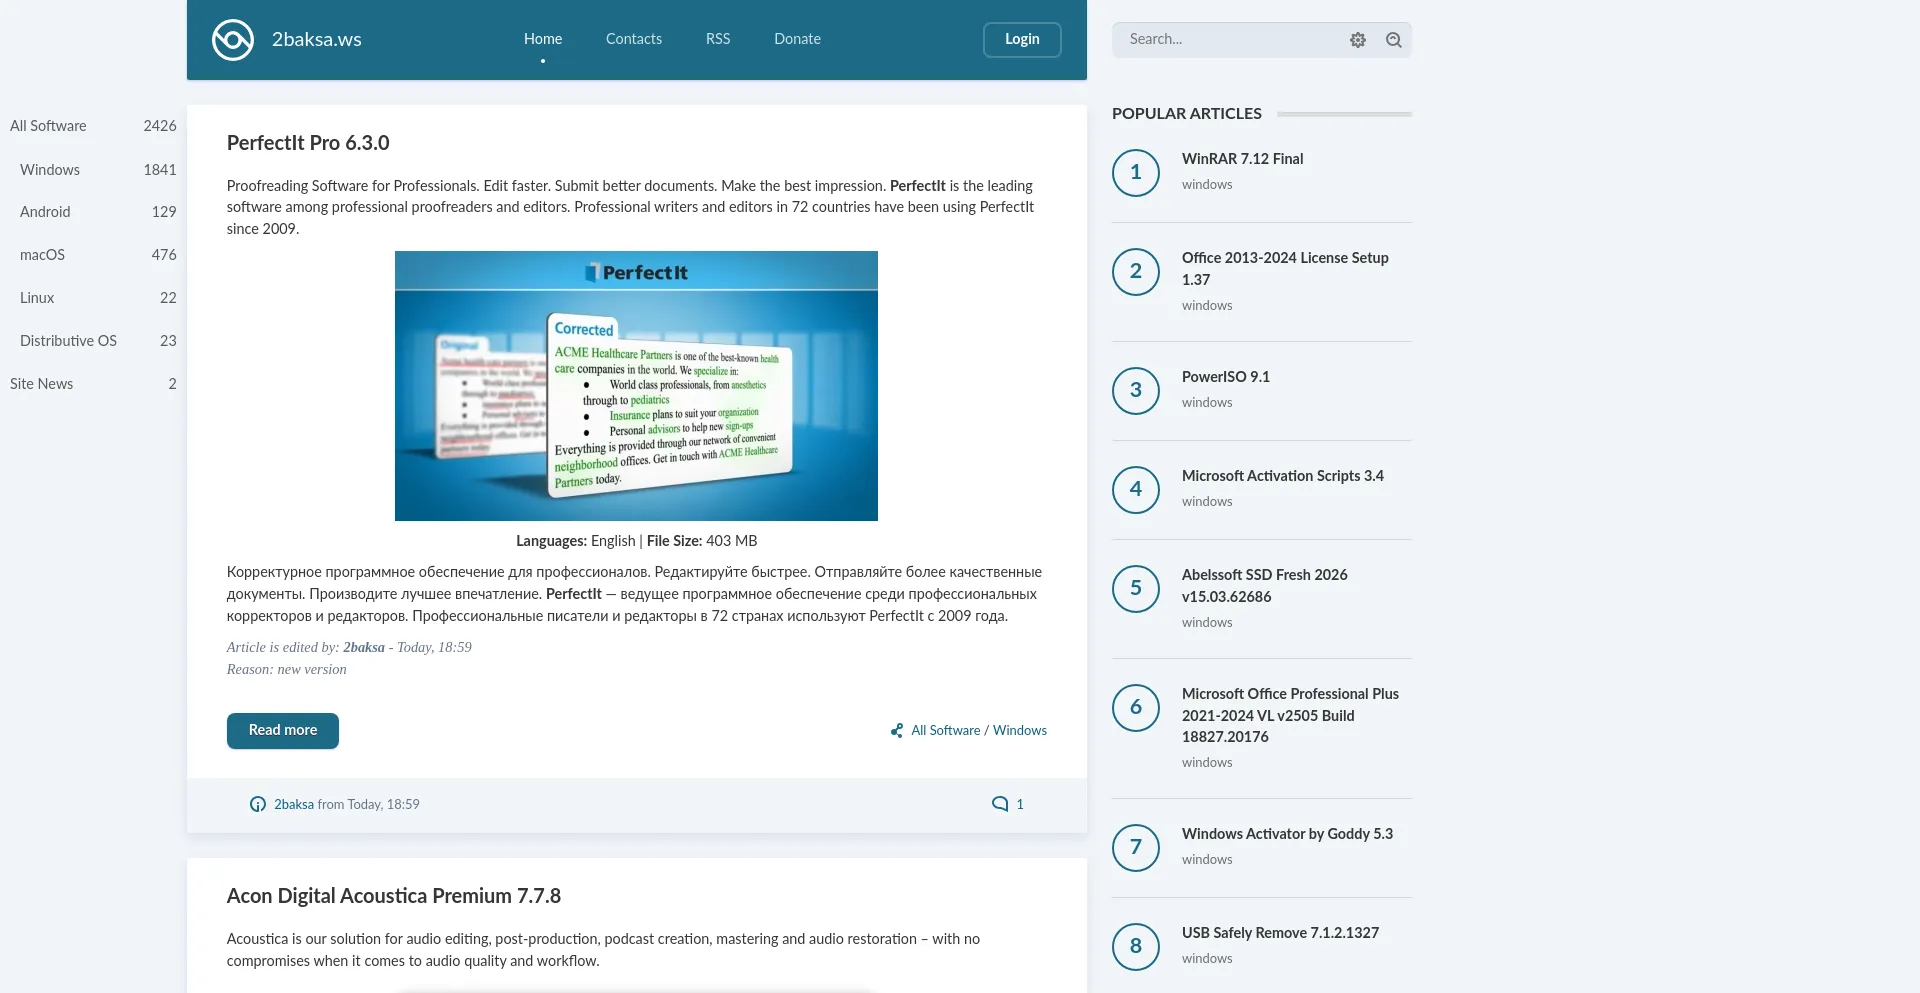Image resolution: width=1920 pixels, height=993 pixels.
Task: Click the Login button
Action: pyautogui.click(x=1022, y=39)
